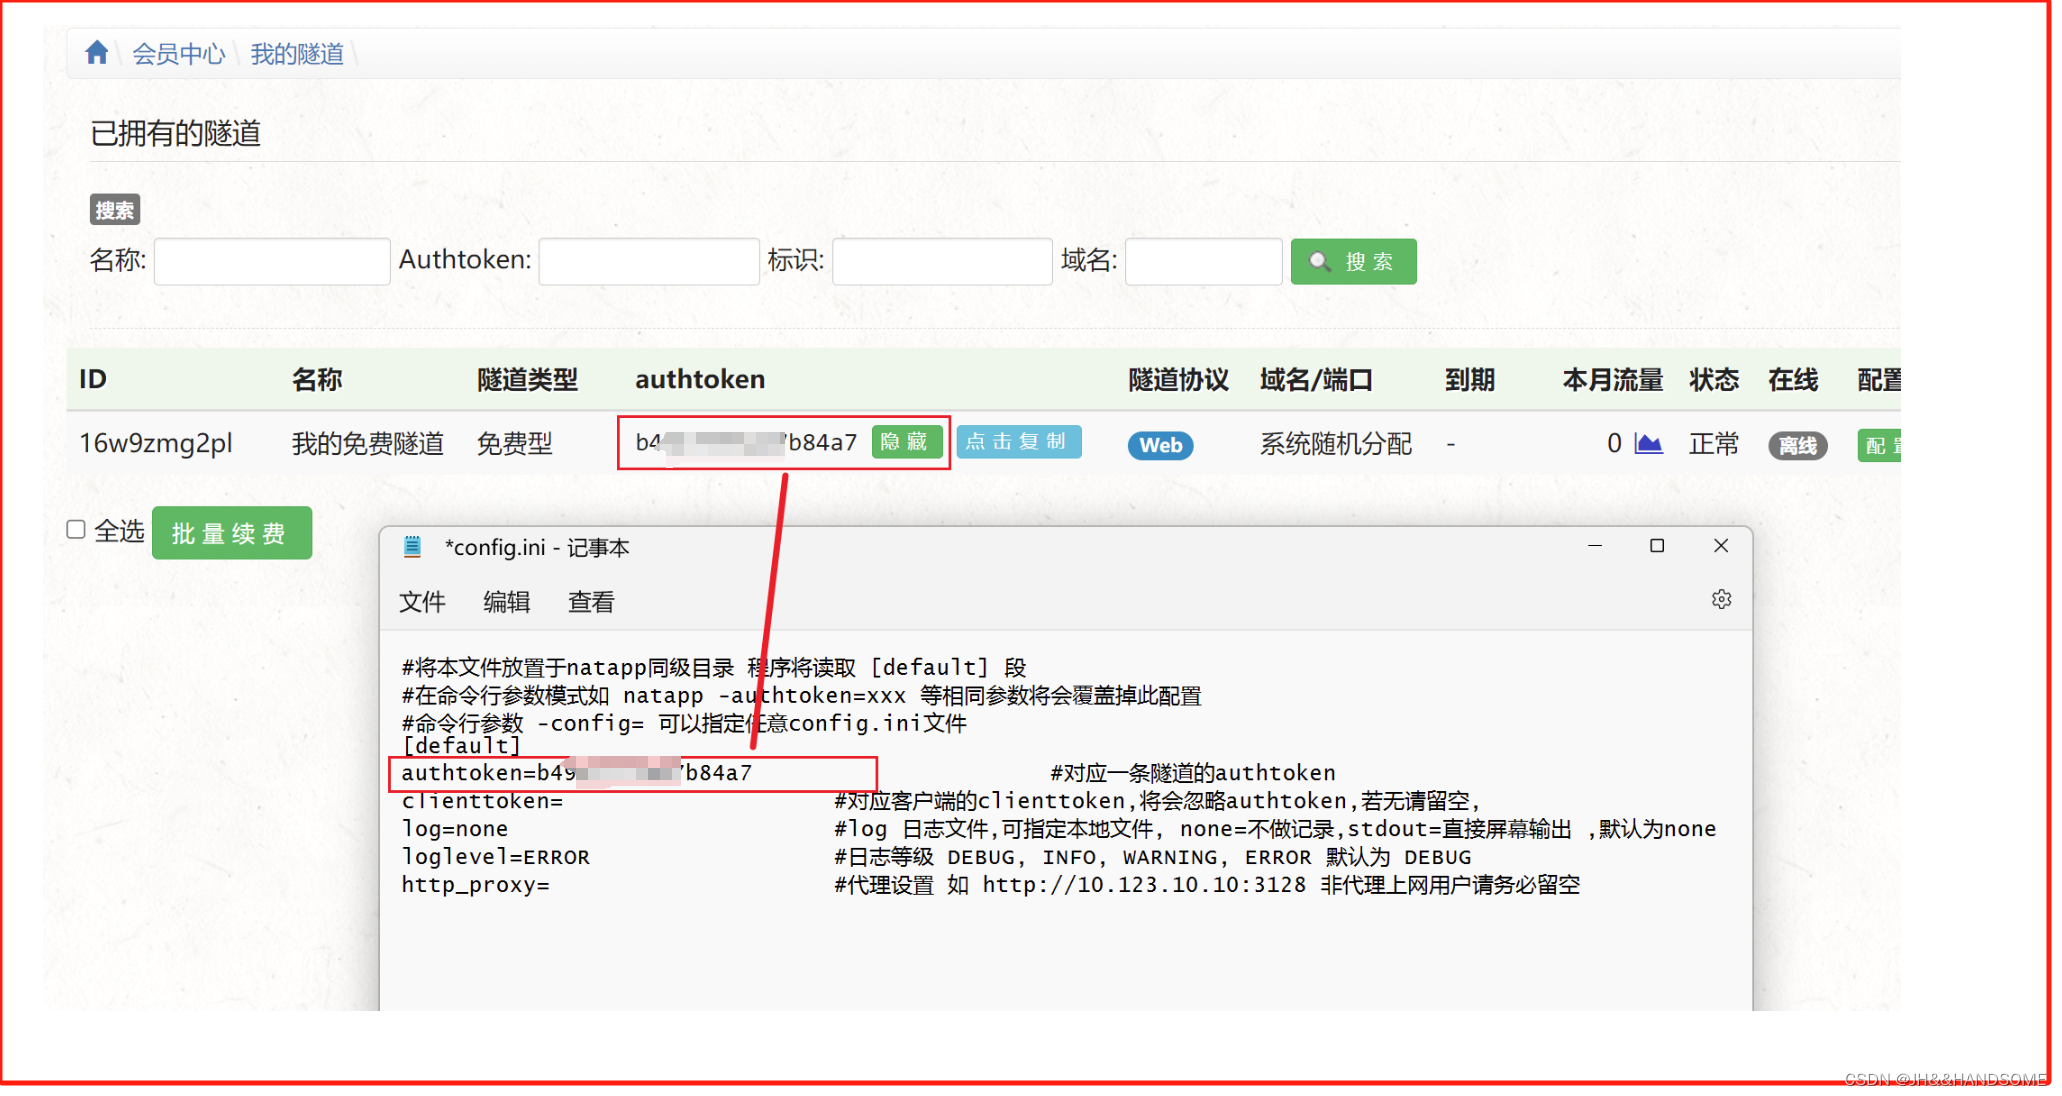
Task: Click the green 配置 button in tunnel row
Action: tap(1880, 446)
